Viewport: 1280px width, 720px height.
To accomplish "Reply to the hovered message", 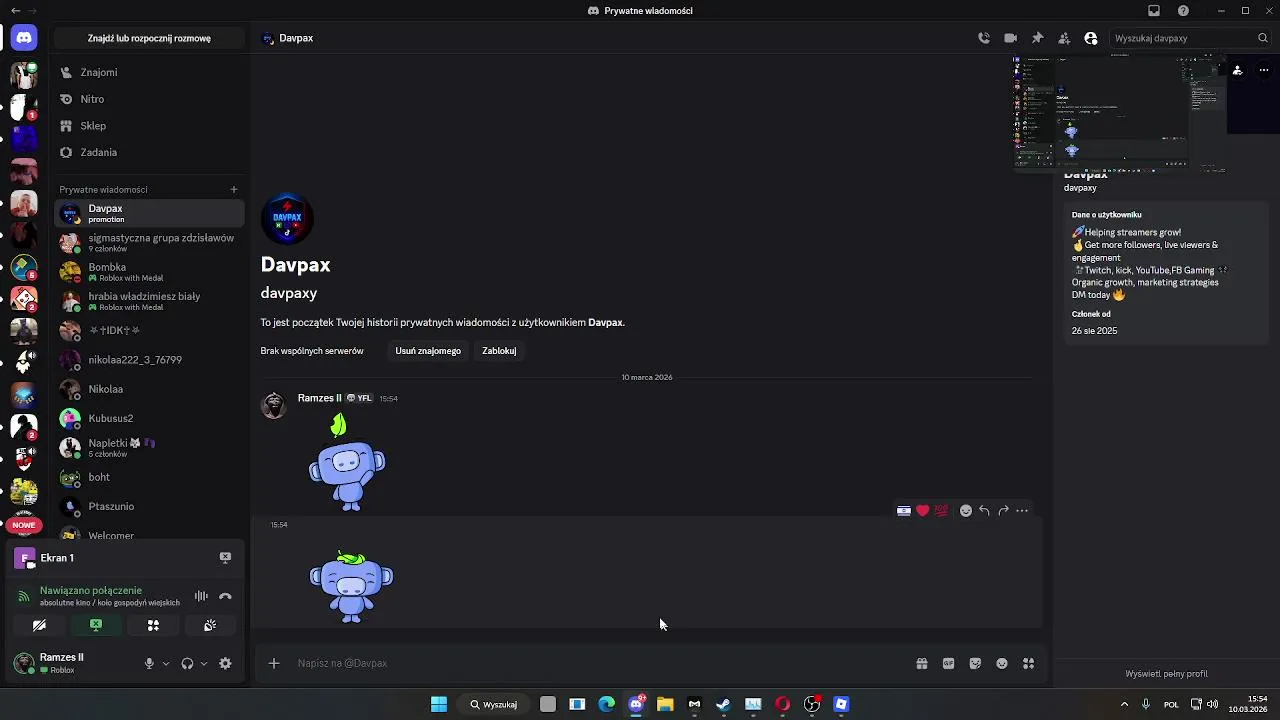I will point(984,510).
